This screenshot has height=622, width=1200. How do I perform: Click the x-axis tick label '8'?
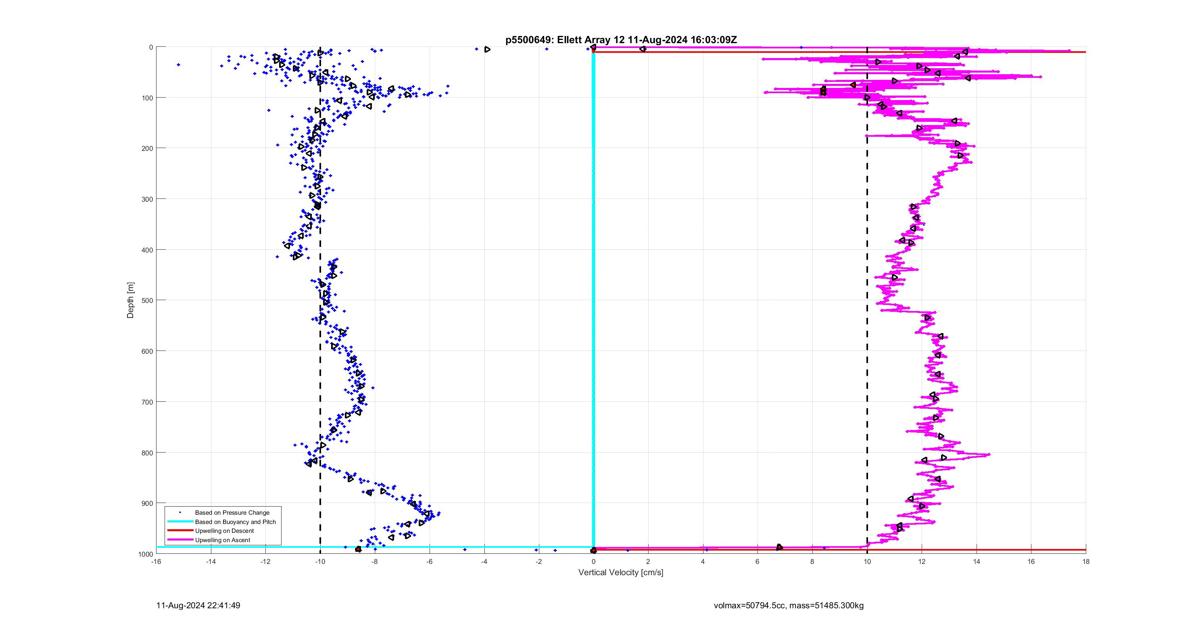[812, 561]
